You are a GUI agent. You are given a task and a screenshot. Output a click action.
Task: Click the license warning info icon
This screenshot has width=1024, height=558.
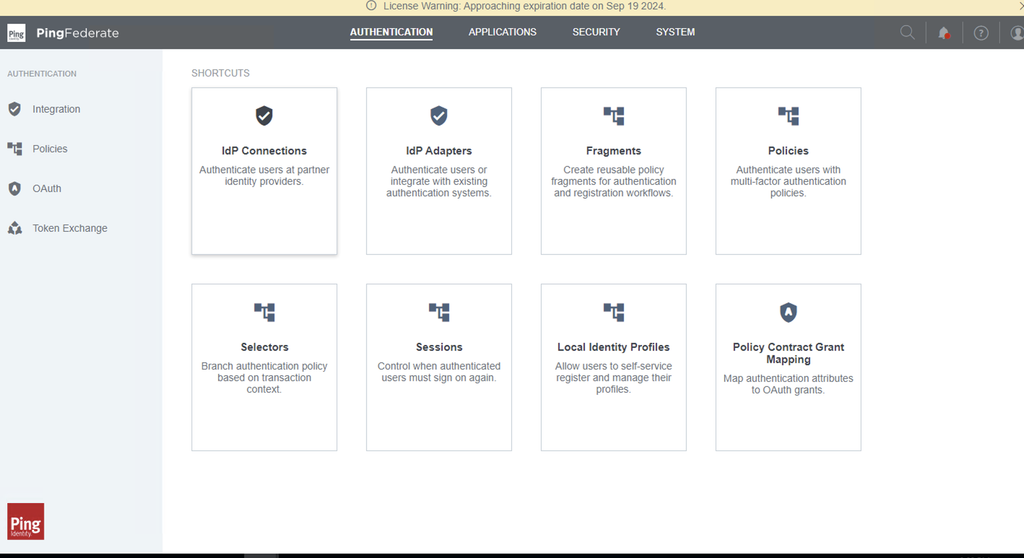(x=371, y=6)
